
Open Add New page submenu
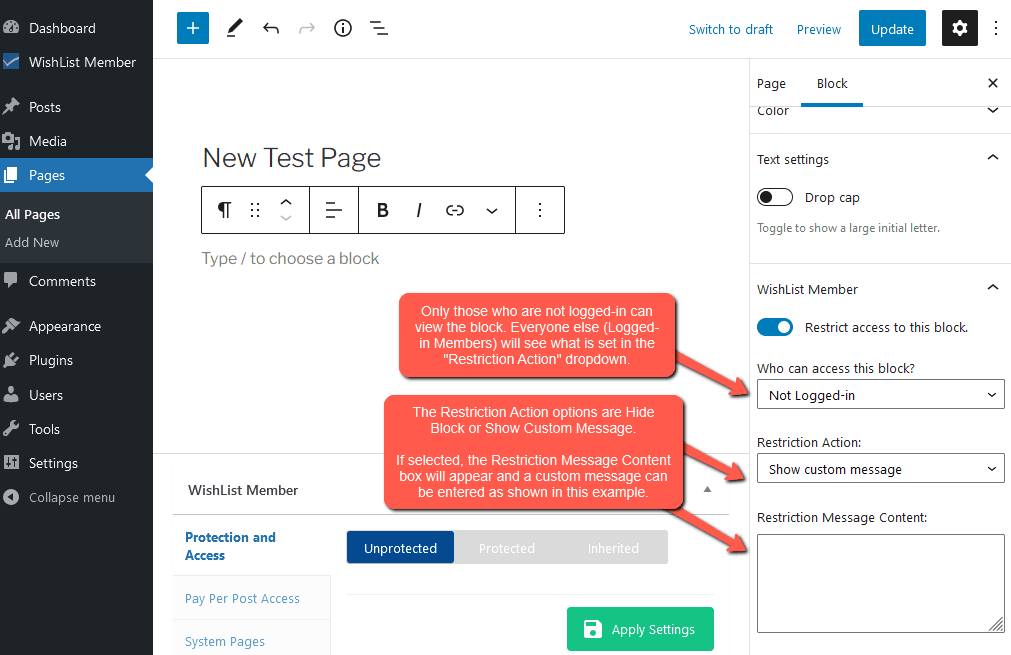tap(32, 242)
